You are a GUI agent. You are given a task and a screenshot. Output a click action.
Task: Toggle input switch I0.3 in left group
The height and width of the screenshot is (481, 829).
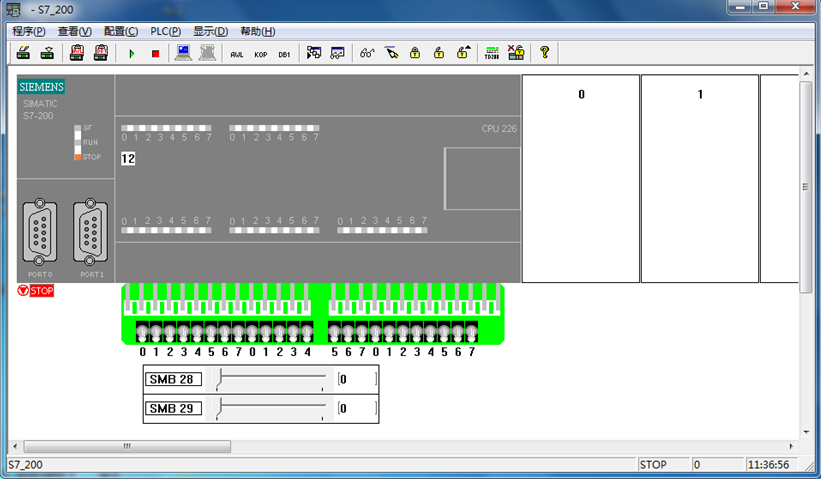click(183, 333)
